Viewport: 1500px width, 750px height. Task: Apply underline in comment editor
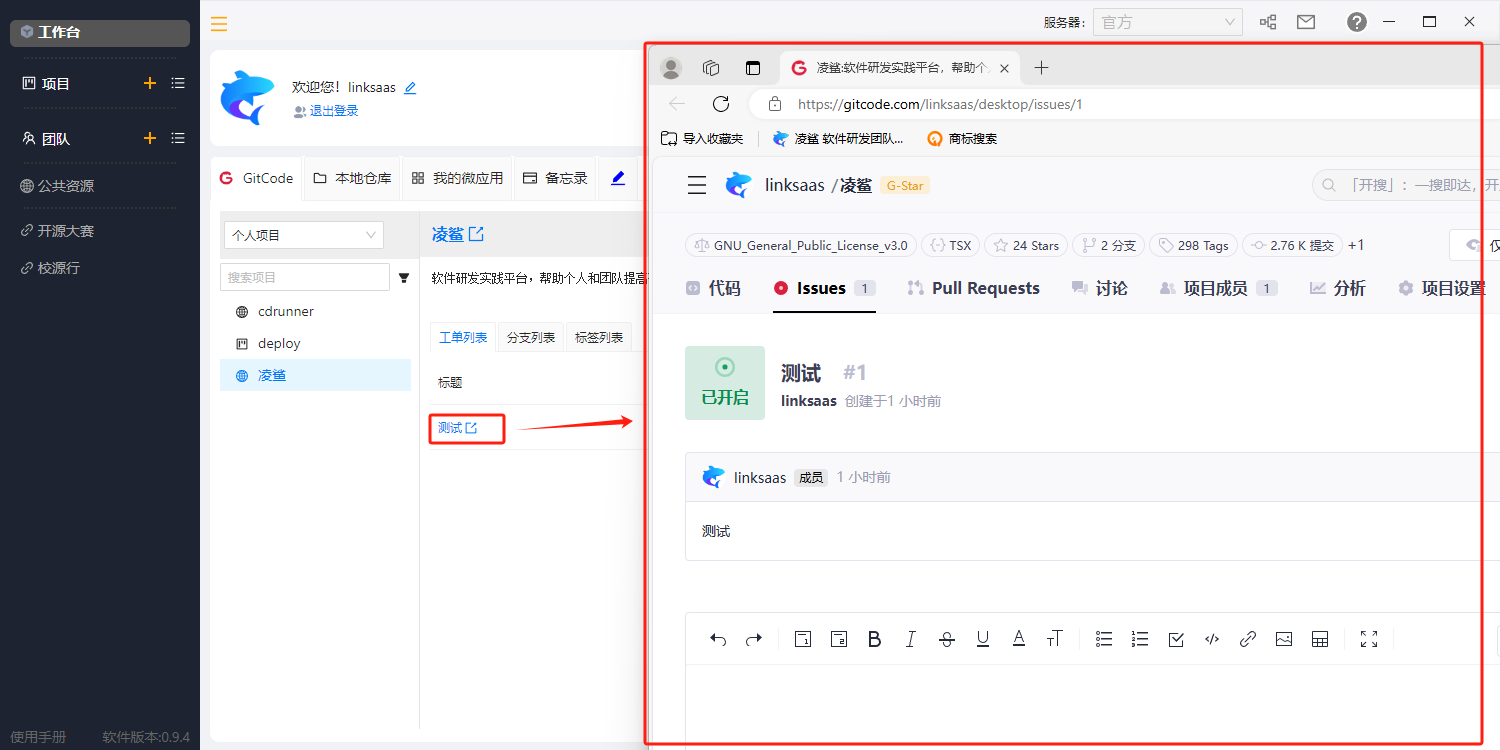click(x=983, y=640)
